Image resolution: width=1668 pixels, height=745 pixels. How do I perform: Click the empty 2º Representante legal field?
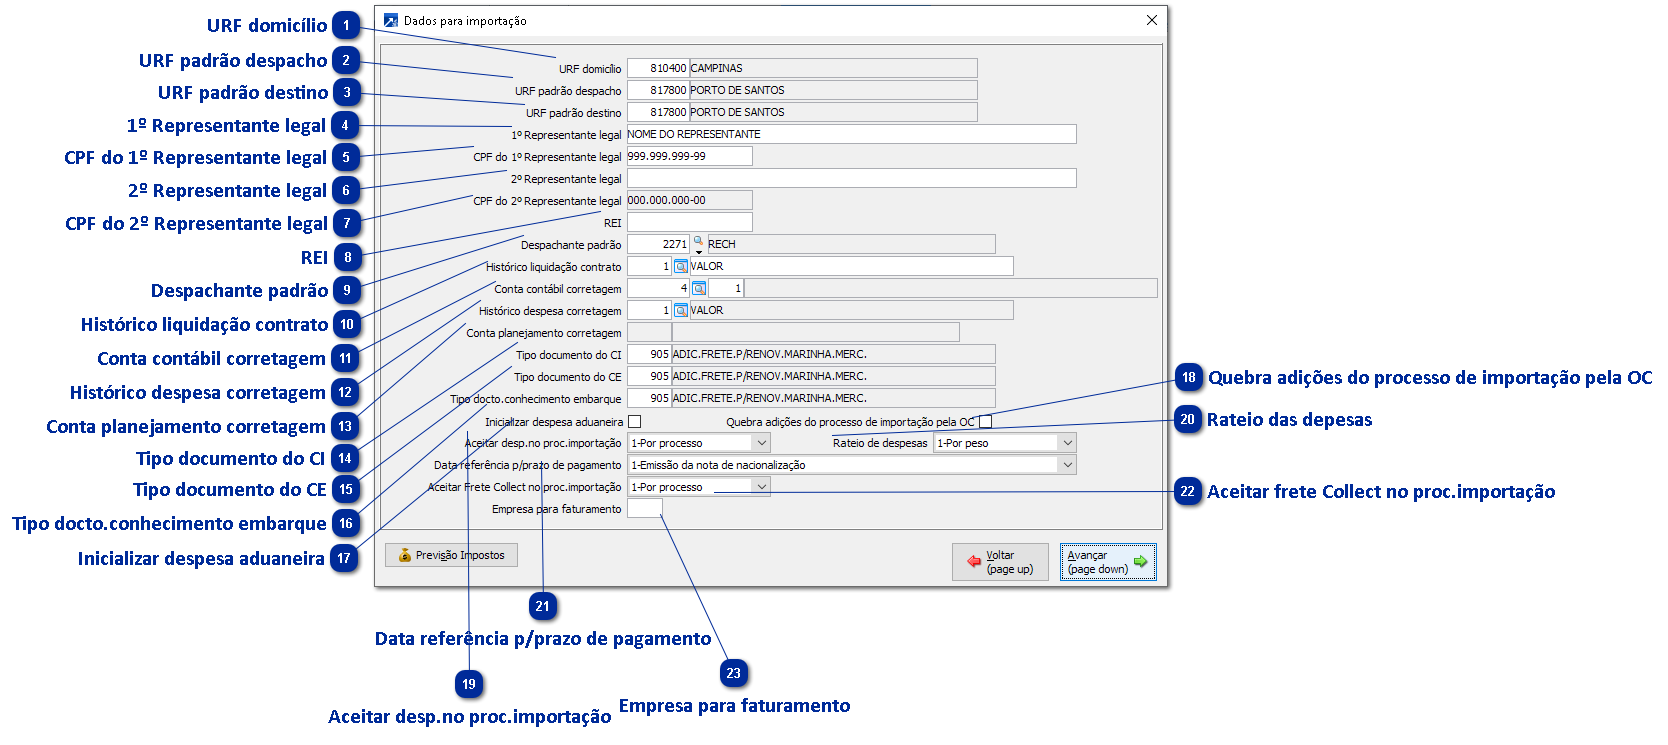coord(852,178)
